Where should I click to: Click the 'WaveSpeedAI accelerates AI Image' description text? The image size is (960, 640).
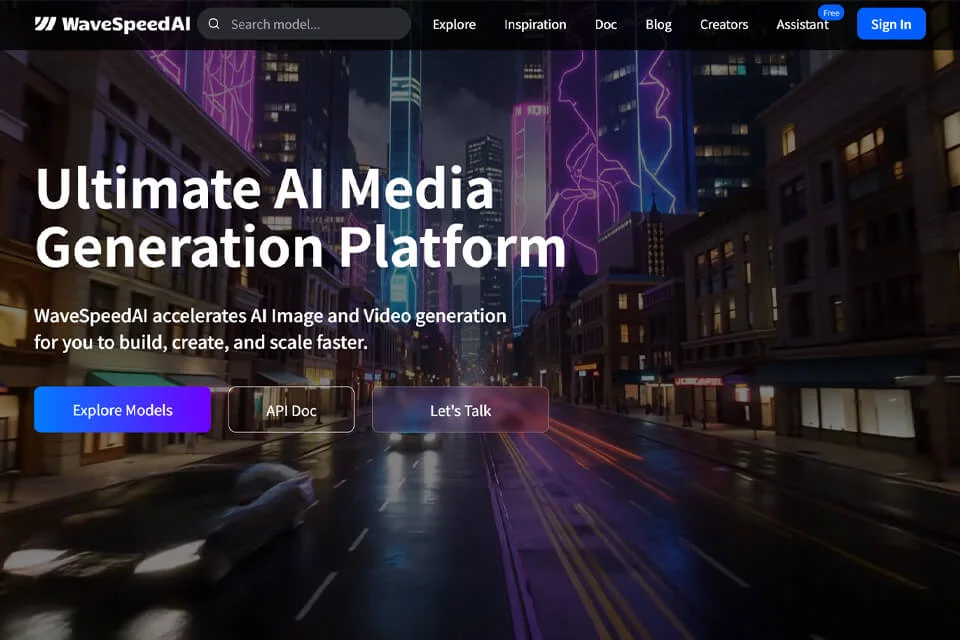tap(270, 329)
